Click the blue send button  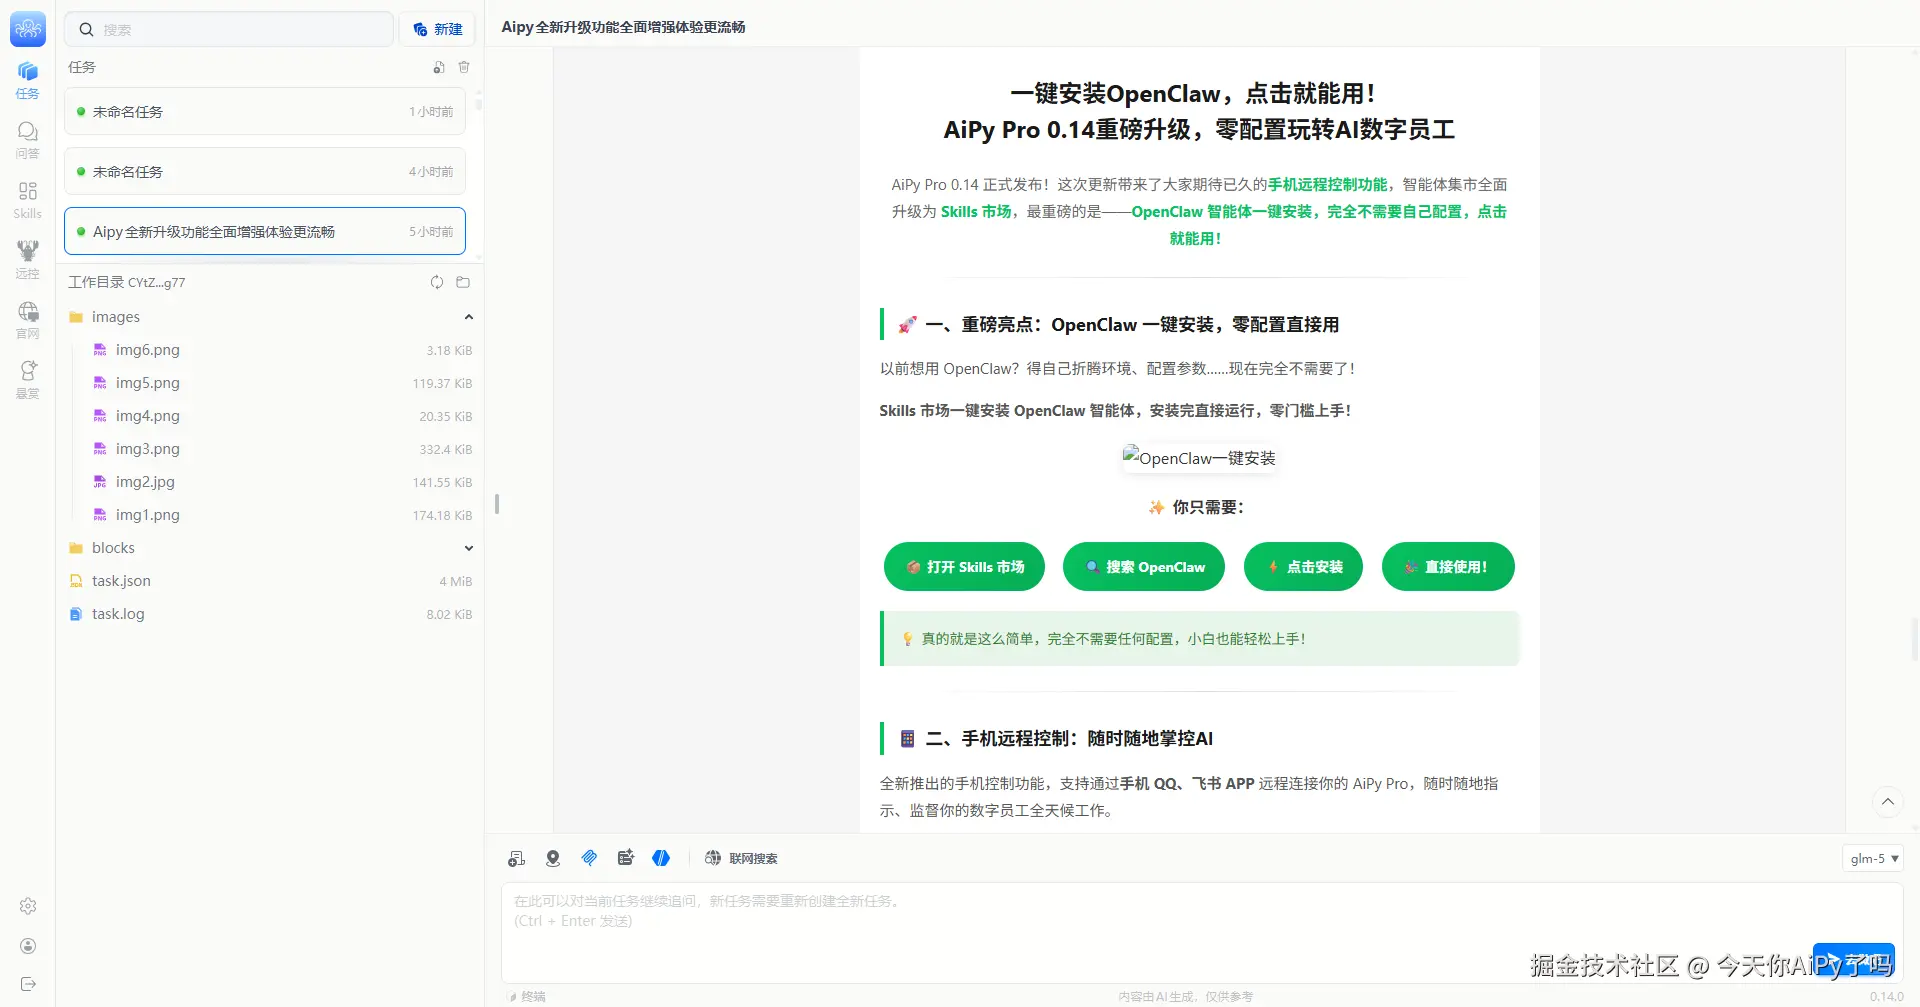1853,961
